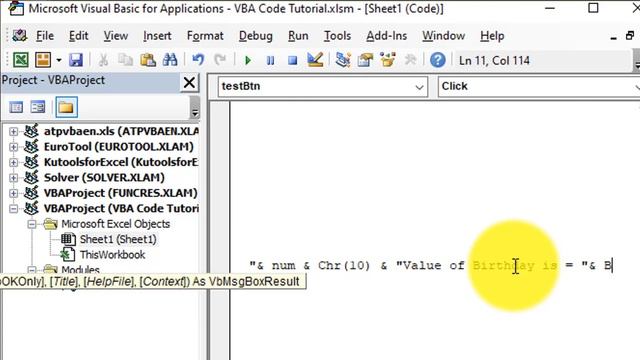Expand the EuroTool project node

pyautogui.click(x=13, y=147)
